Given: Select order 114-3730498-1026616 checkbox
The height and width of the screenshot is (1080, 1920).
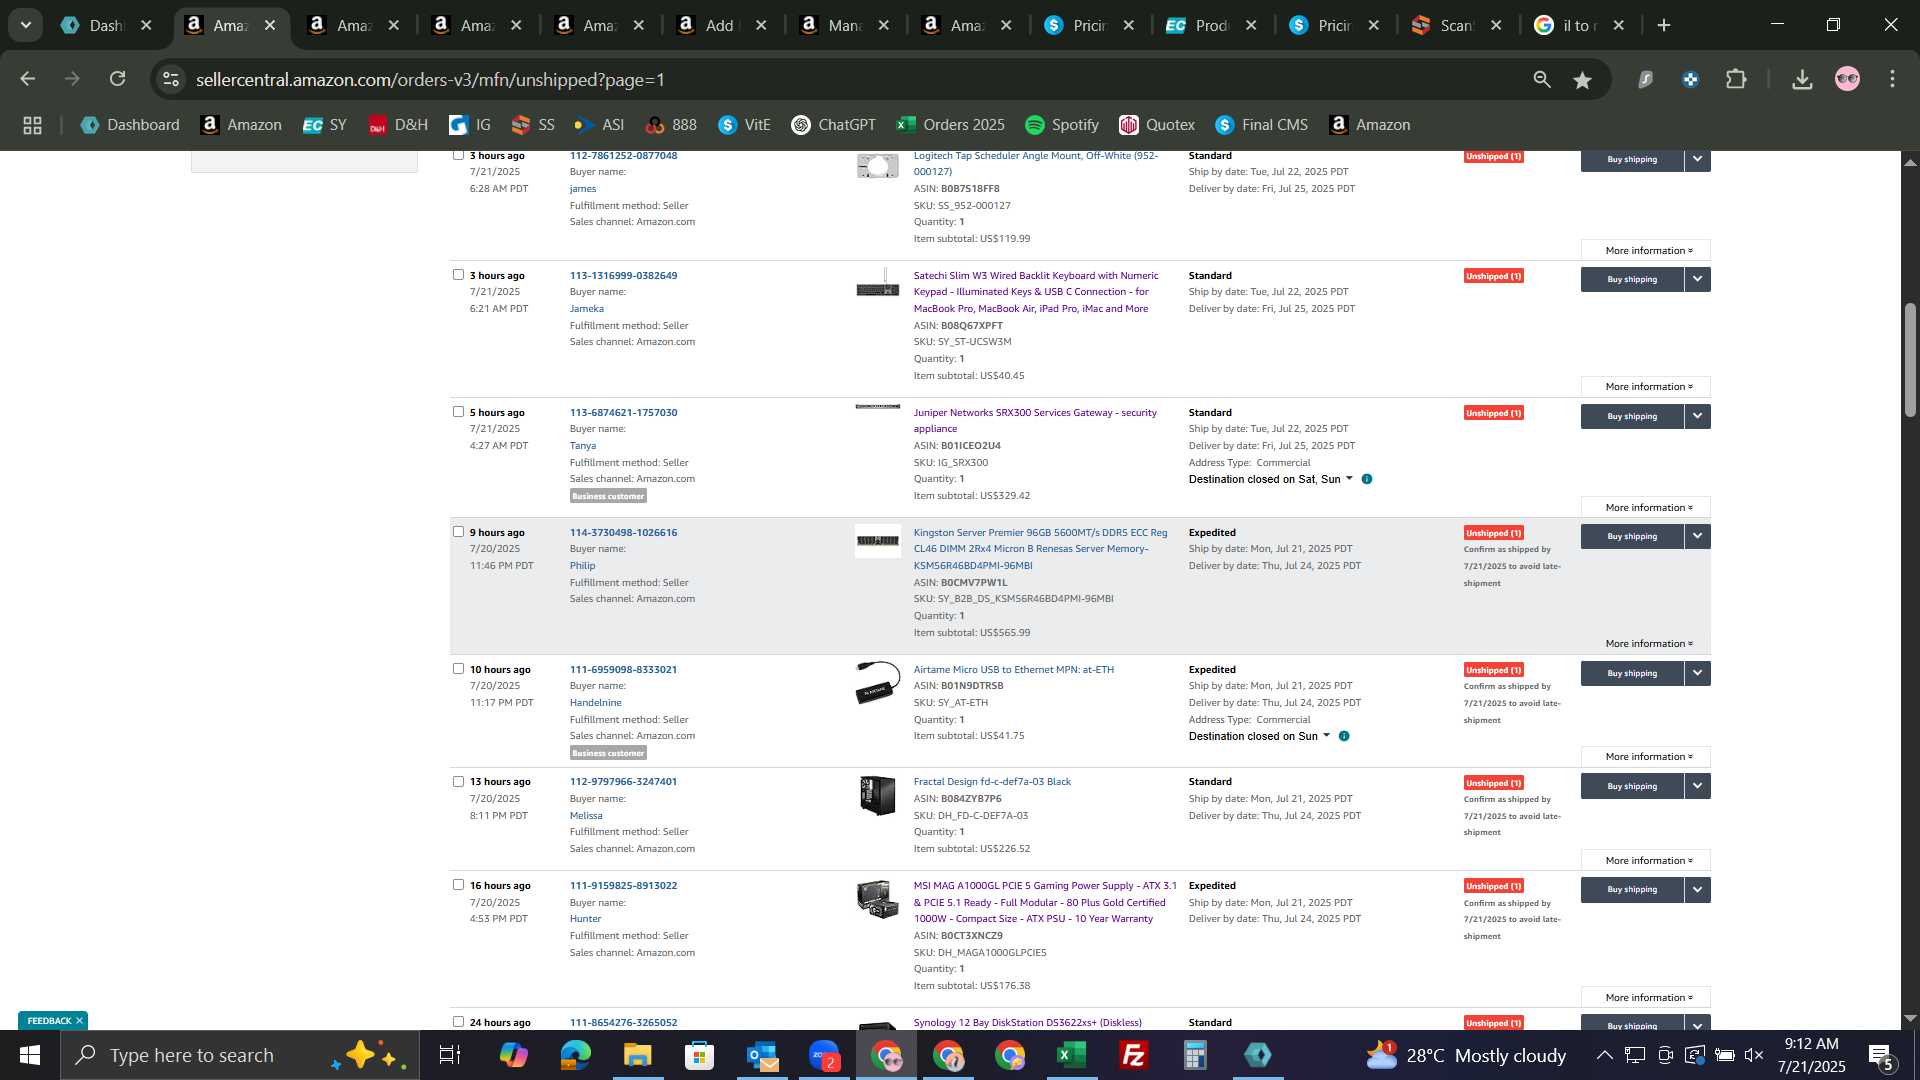Looking at the screenshot, I should click(458, 532).
